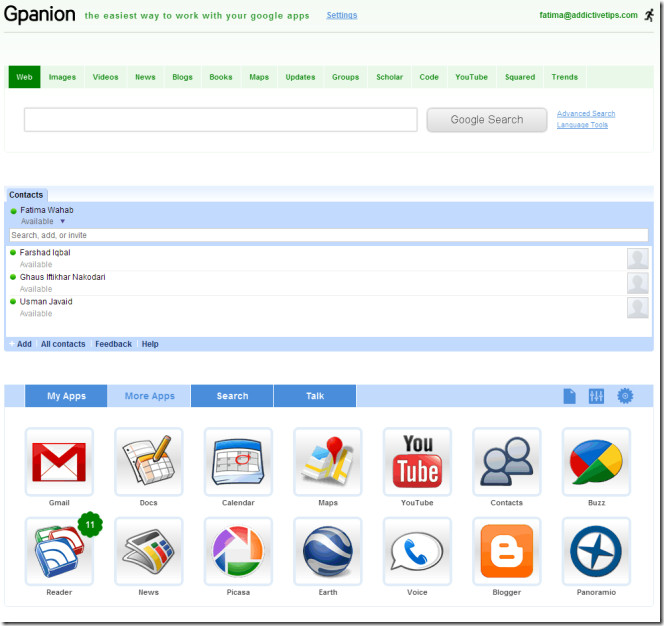Click Ghaus Iftikhar Nakodari's avatar thumbnail
This screenshot has height=626, width=664.
click(x=638, y=283)
